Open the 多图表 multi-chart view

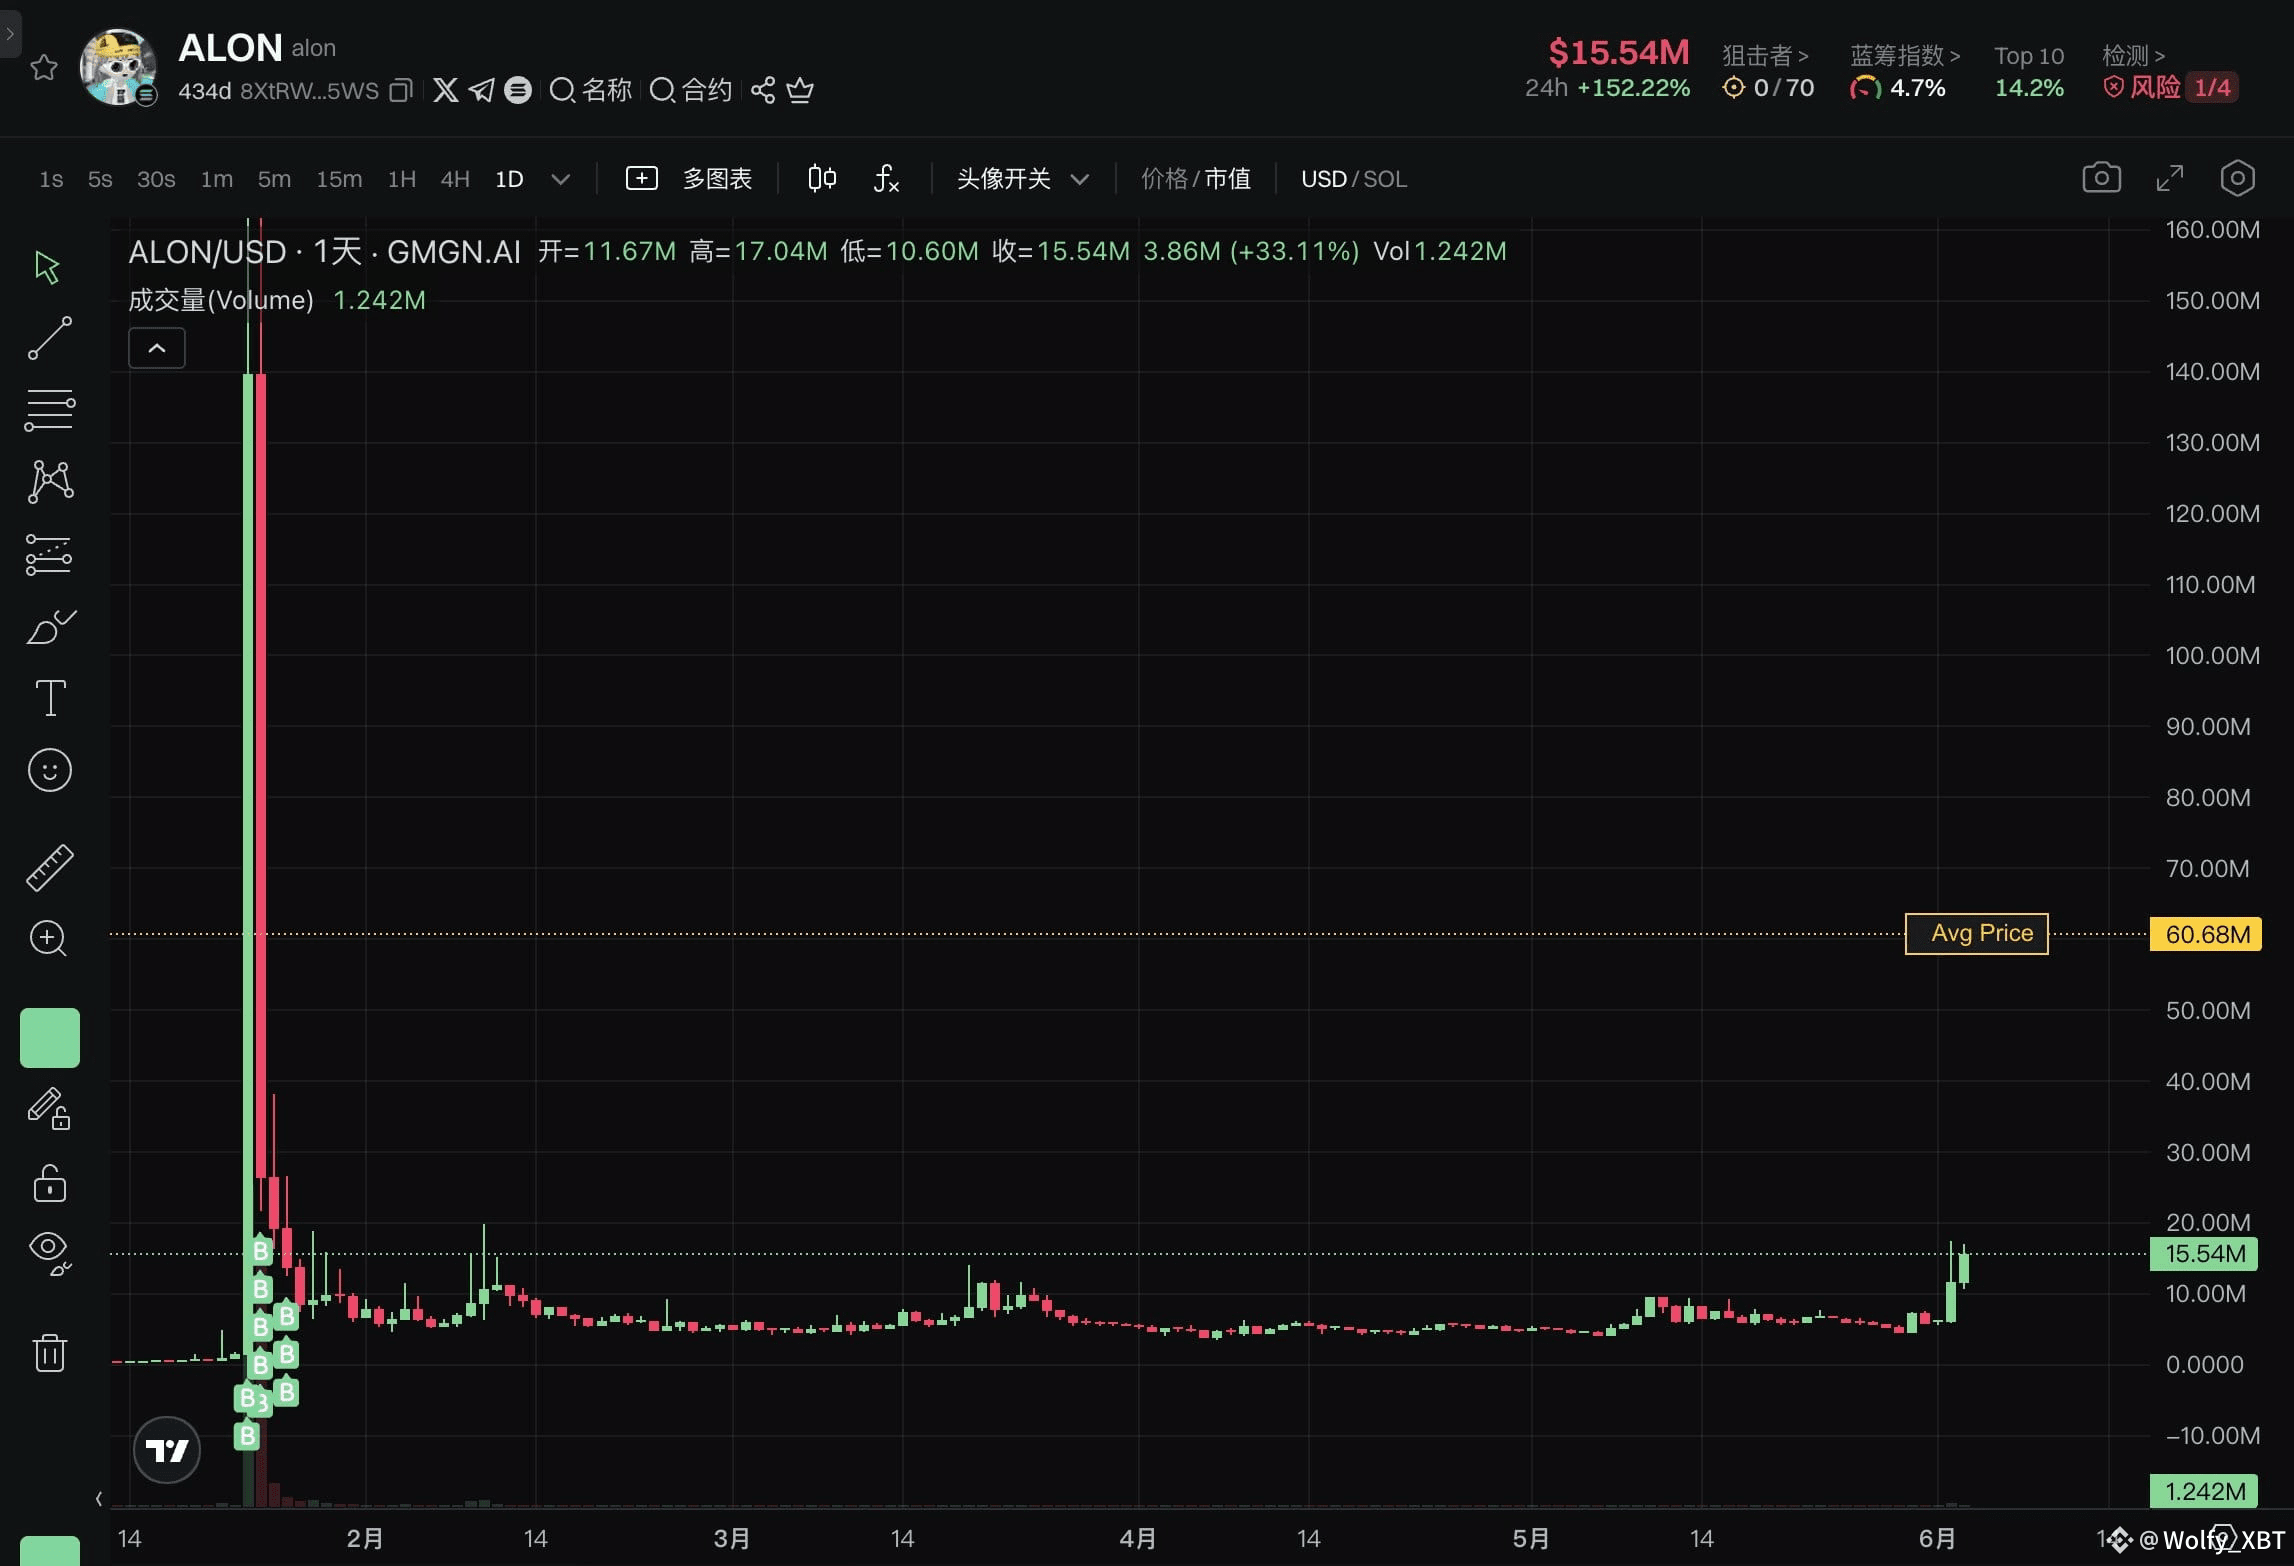click(689, 179)
